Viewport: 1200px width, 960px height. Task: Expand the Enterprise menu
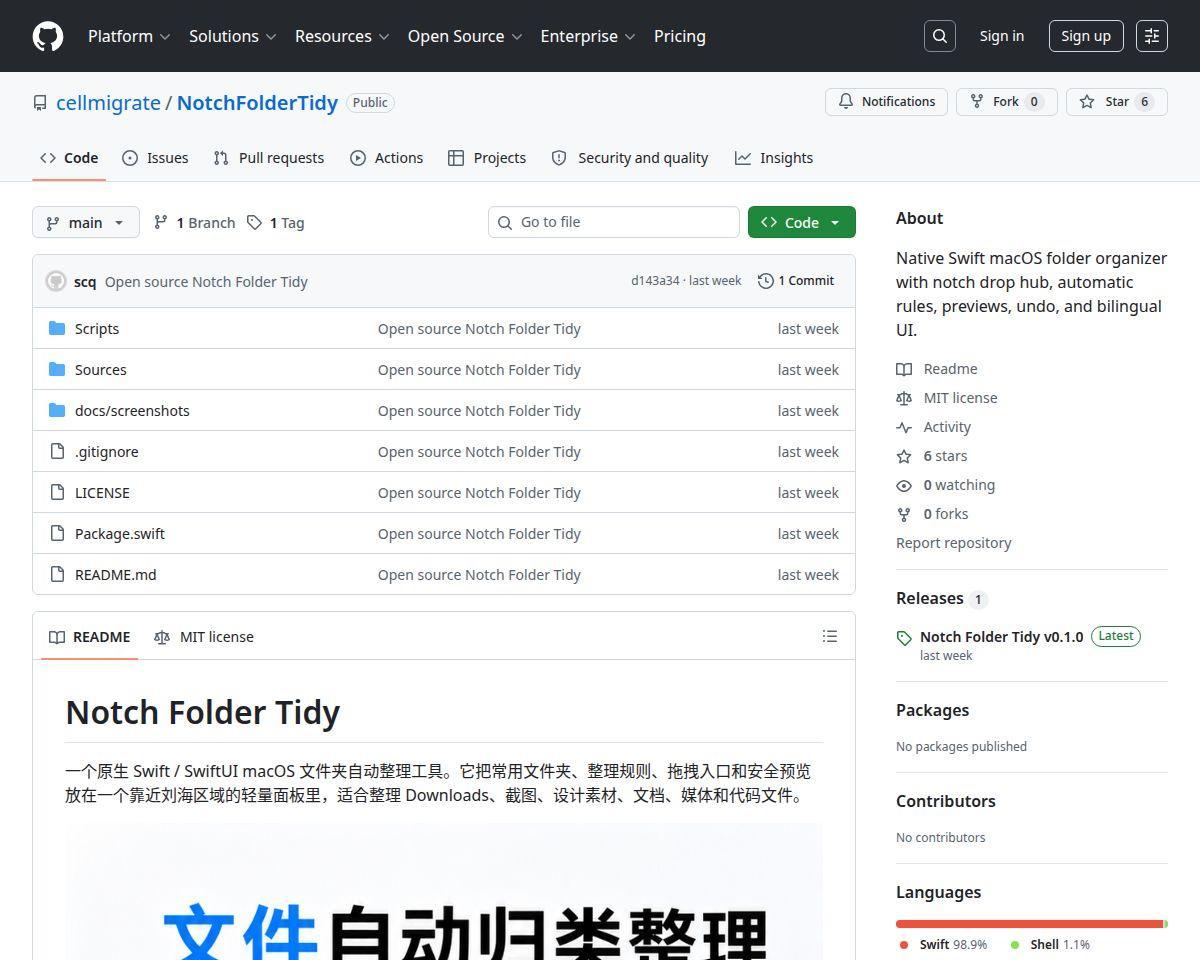pyautogui.click(x=588, y=36)
